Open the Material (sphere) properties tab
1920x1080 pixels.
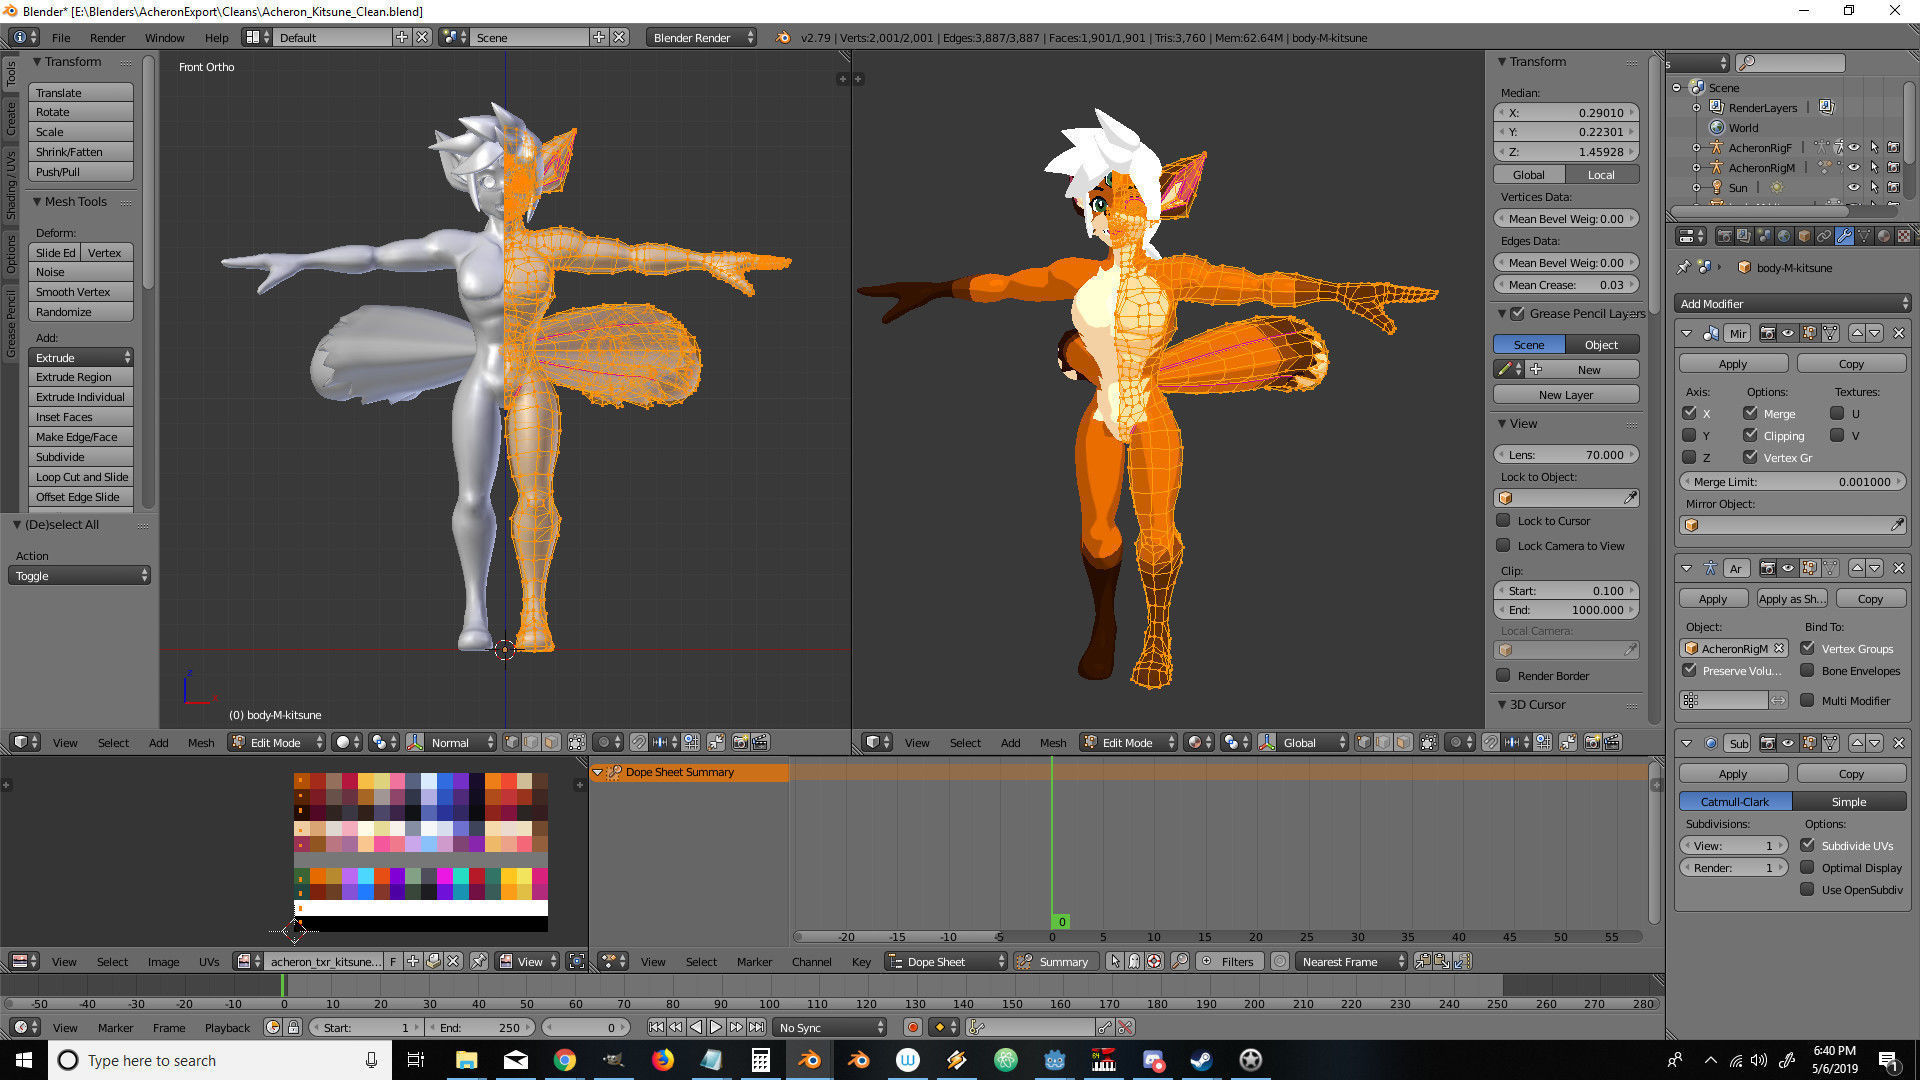point(1884,236)
